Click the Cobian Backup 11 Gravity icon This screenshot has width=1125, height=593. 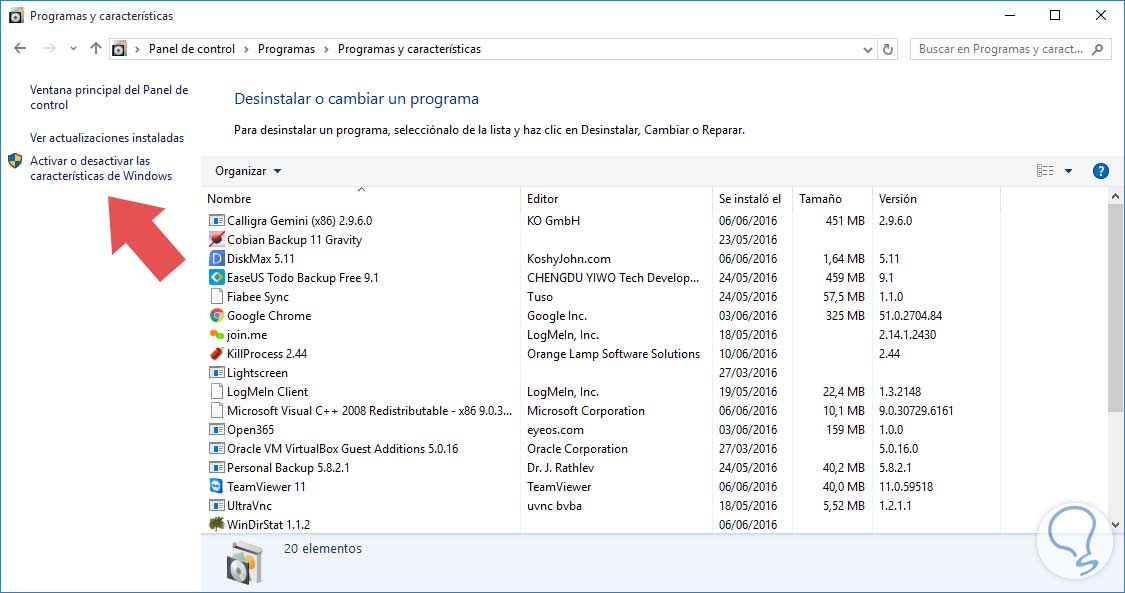coord(217,239)
